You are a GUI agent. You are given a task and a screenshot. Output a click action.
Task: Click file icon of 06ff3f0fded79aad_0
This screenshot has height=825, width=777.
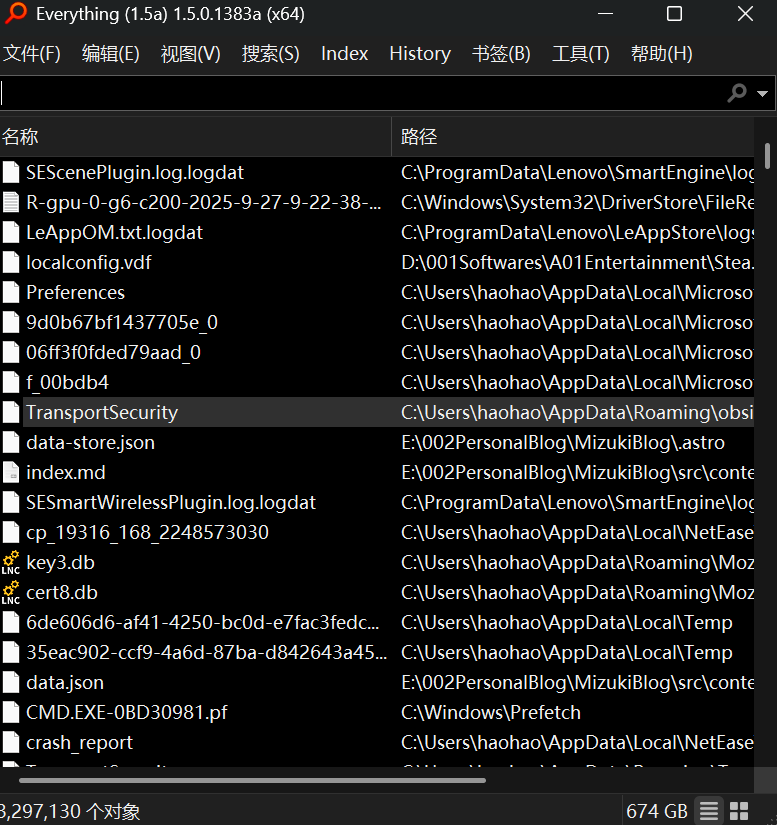[x=11, y=353]
